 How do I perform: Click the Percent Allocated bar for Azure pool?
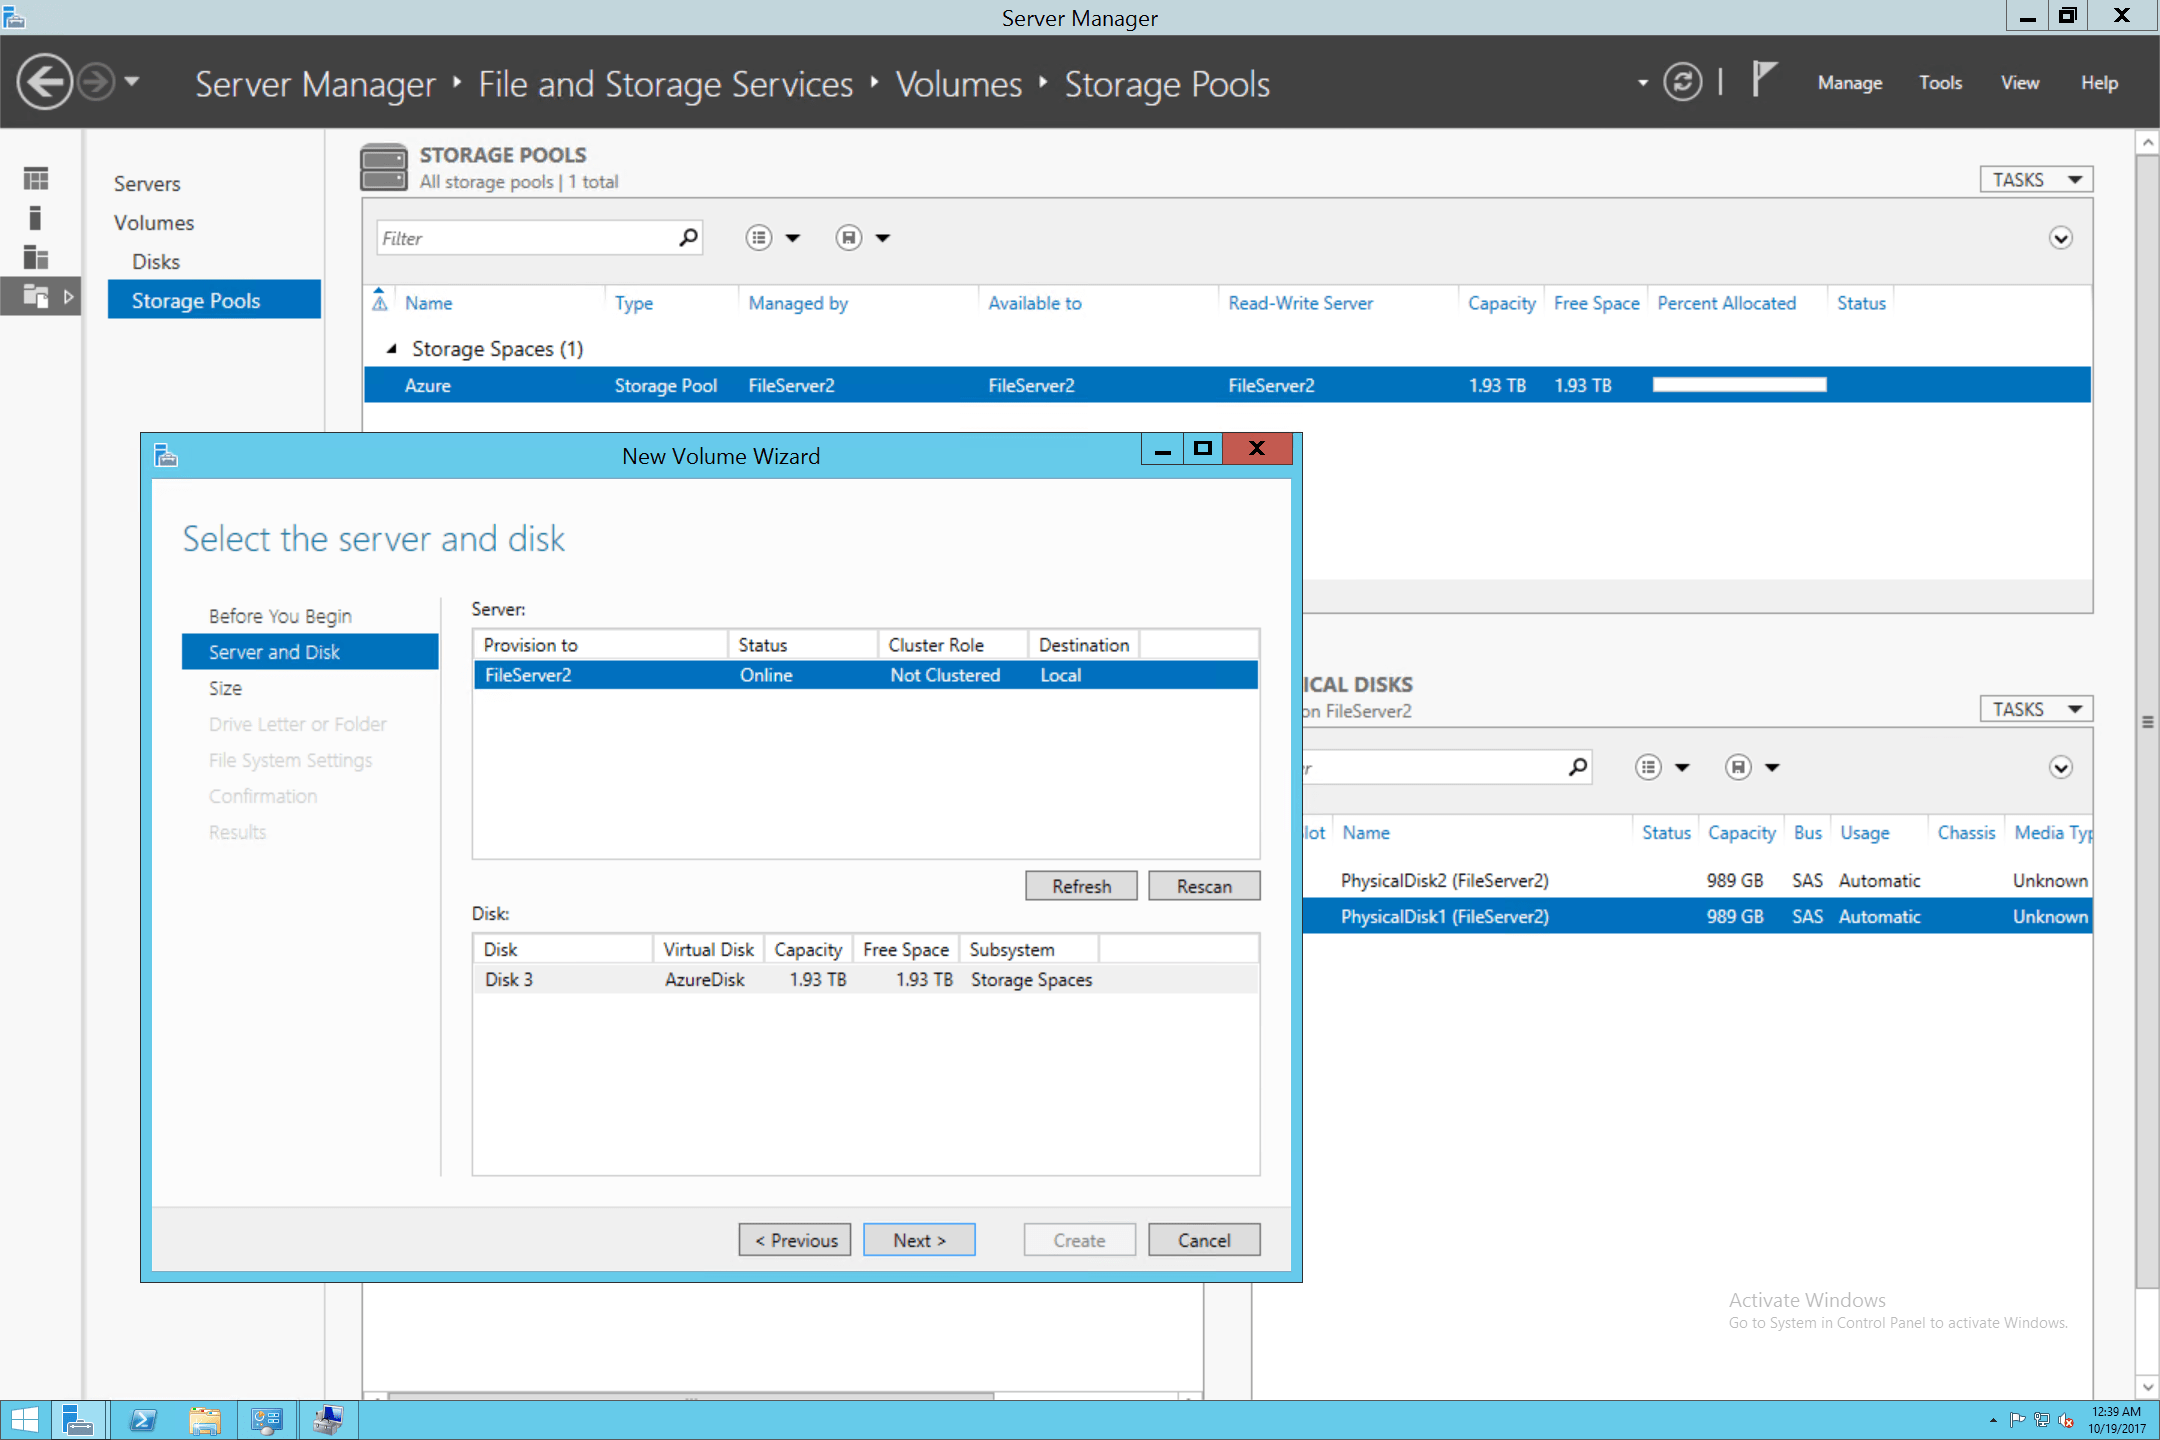pos(1739,384)
